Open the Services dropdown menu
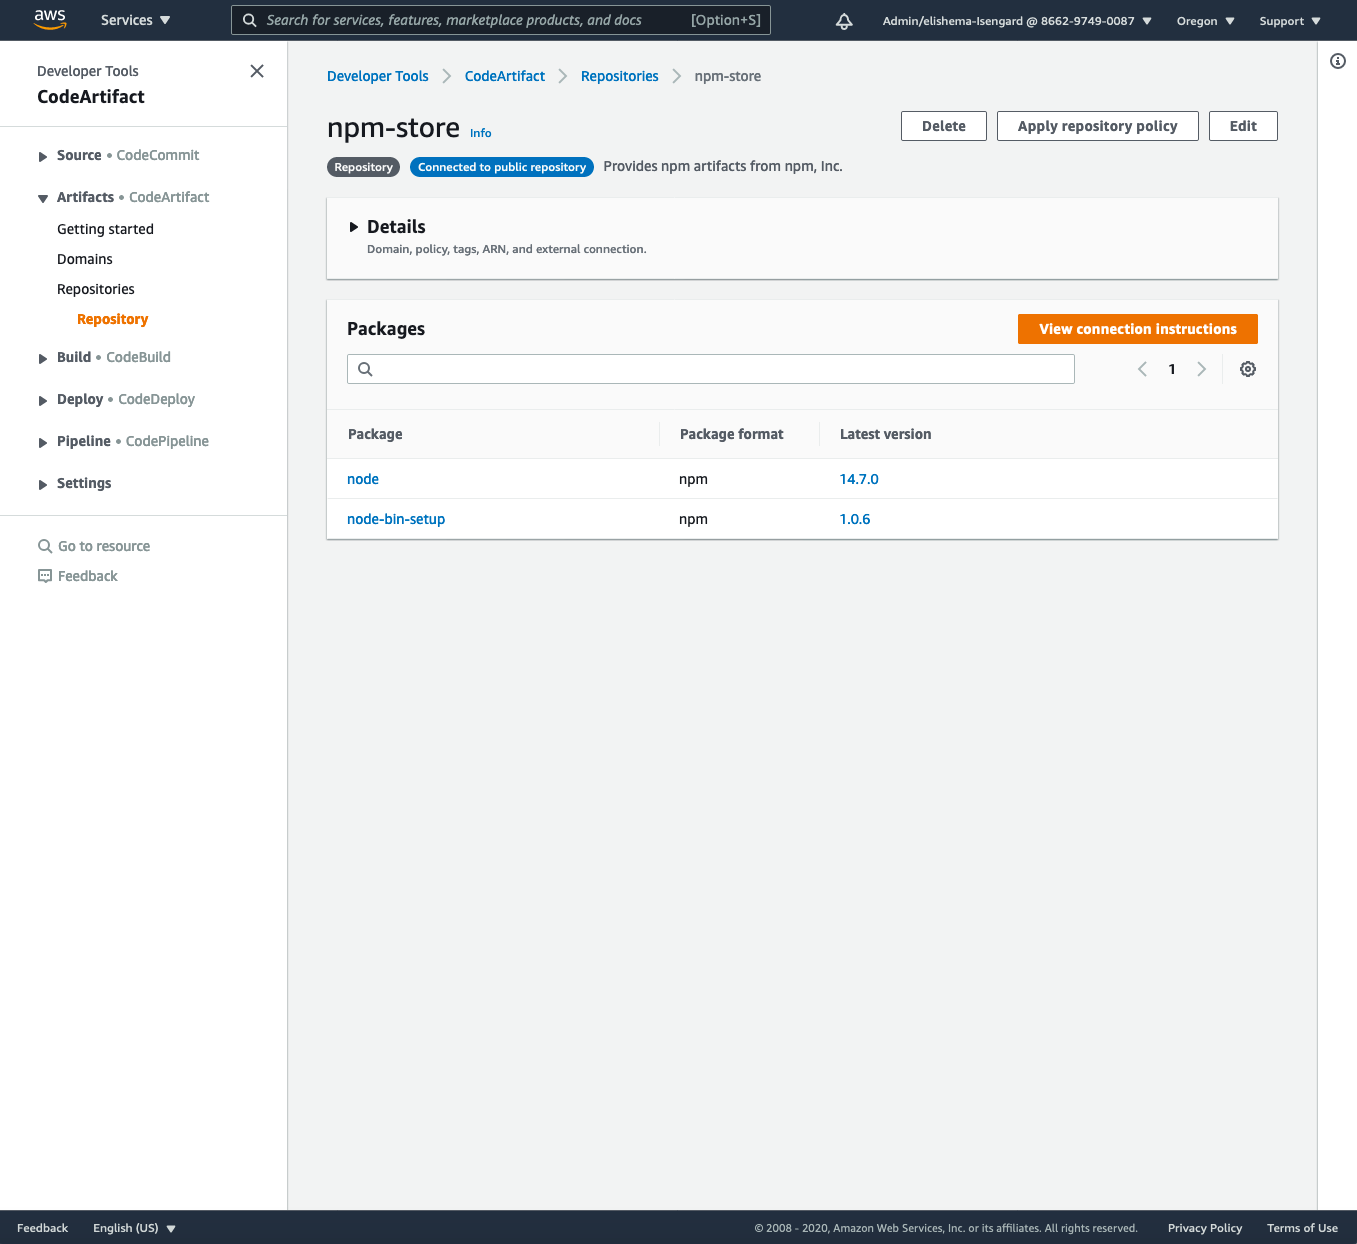Viewport: 1357px width, 1244px height. tap(135, 20)
